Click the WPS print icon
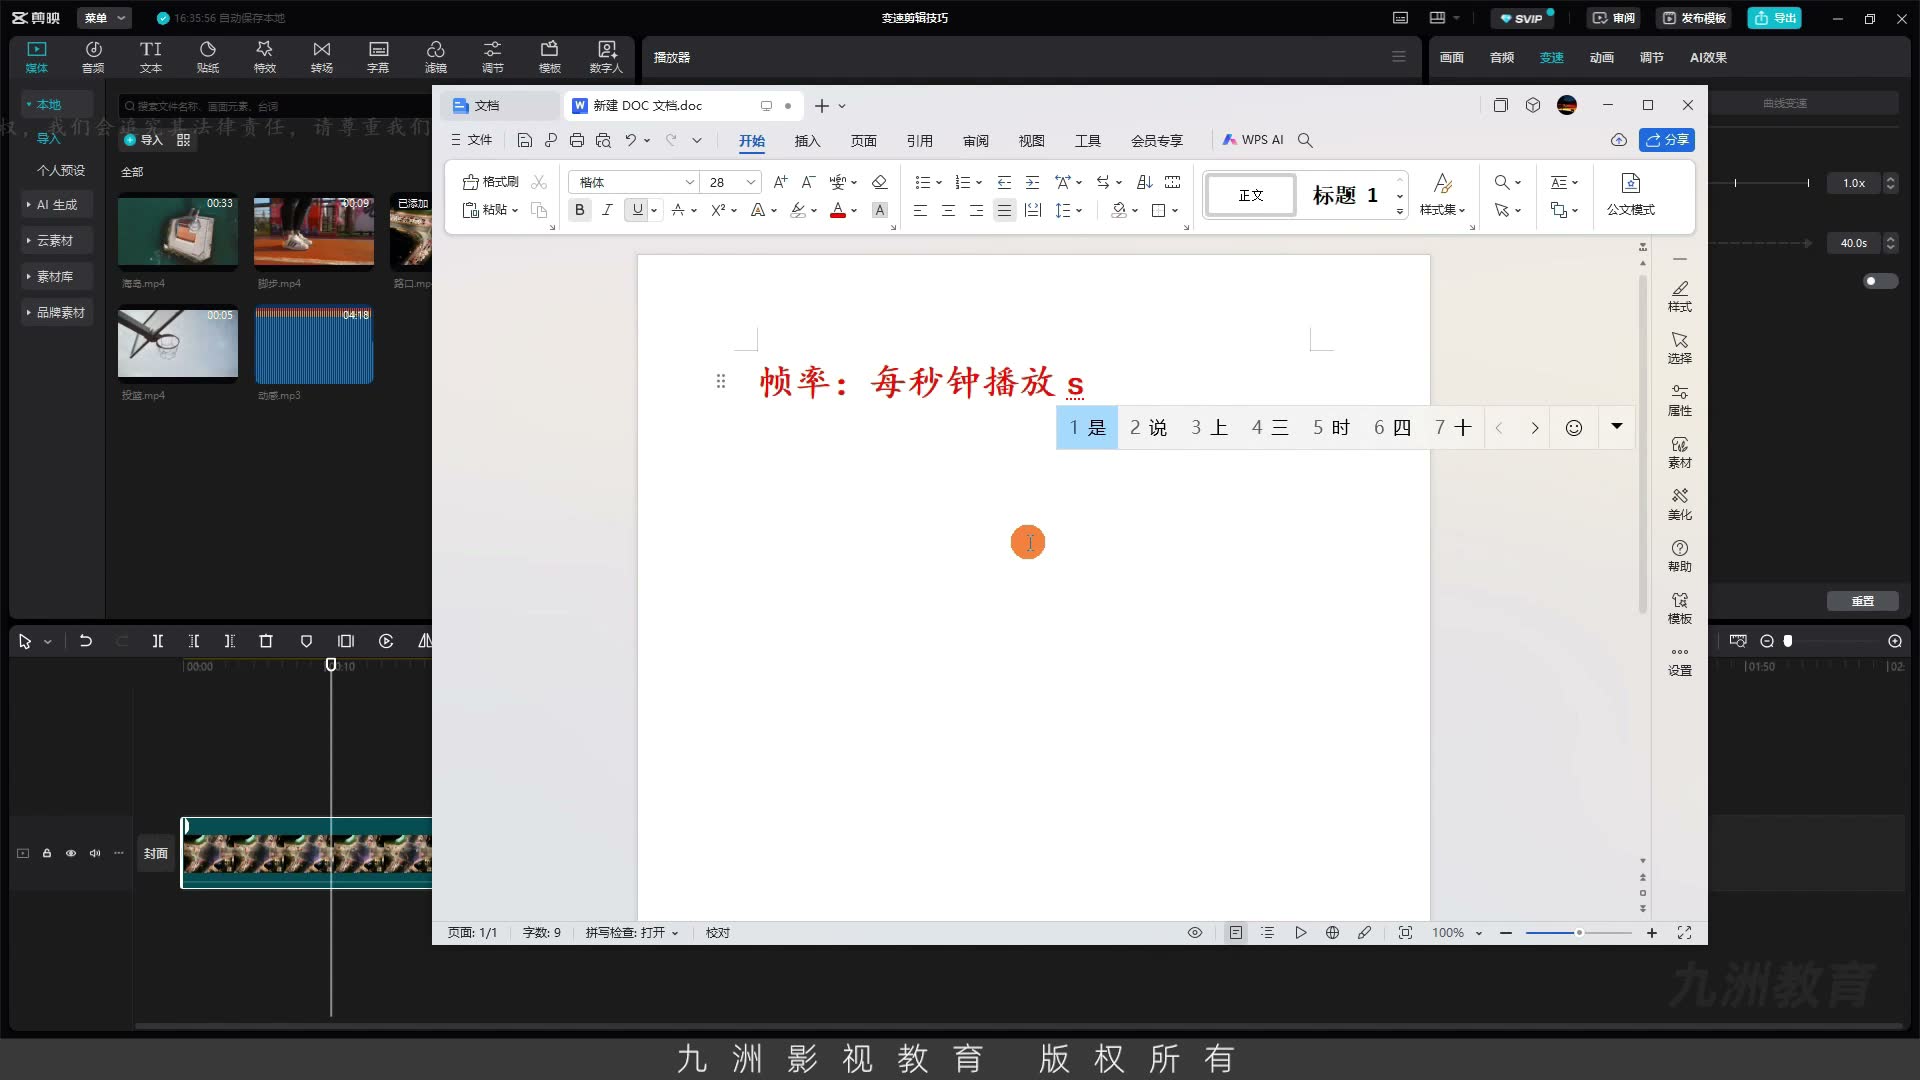The width and height of the screenshot is (1920, 1080). tap(577, 140)
